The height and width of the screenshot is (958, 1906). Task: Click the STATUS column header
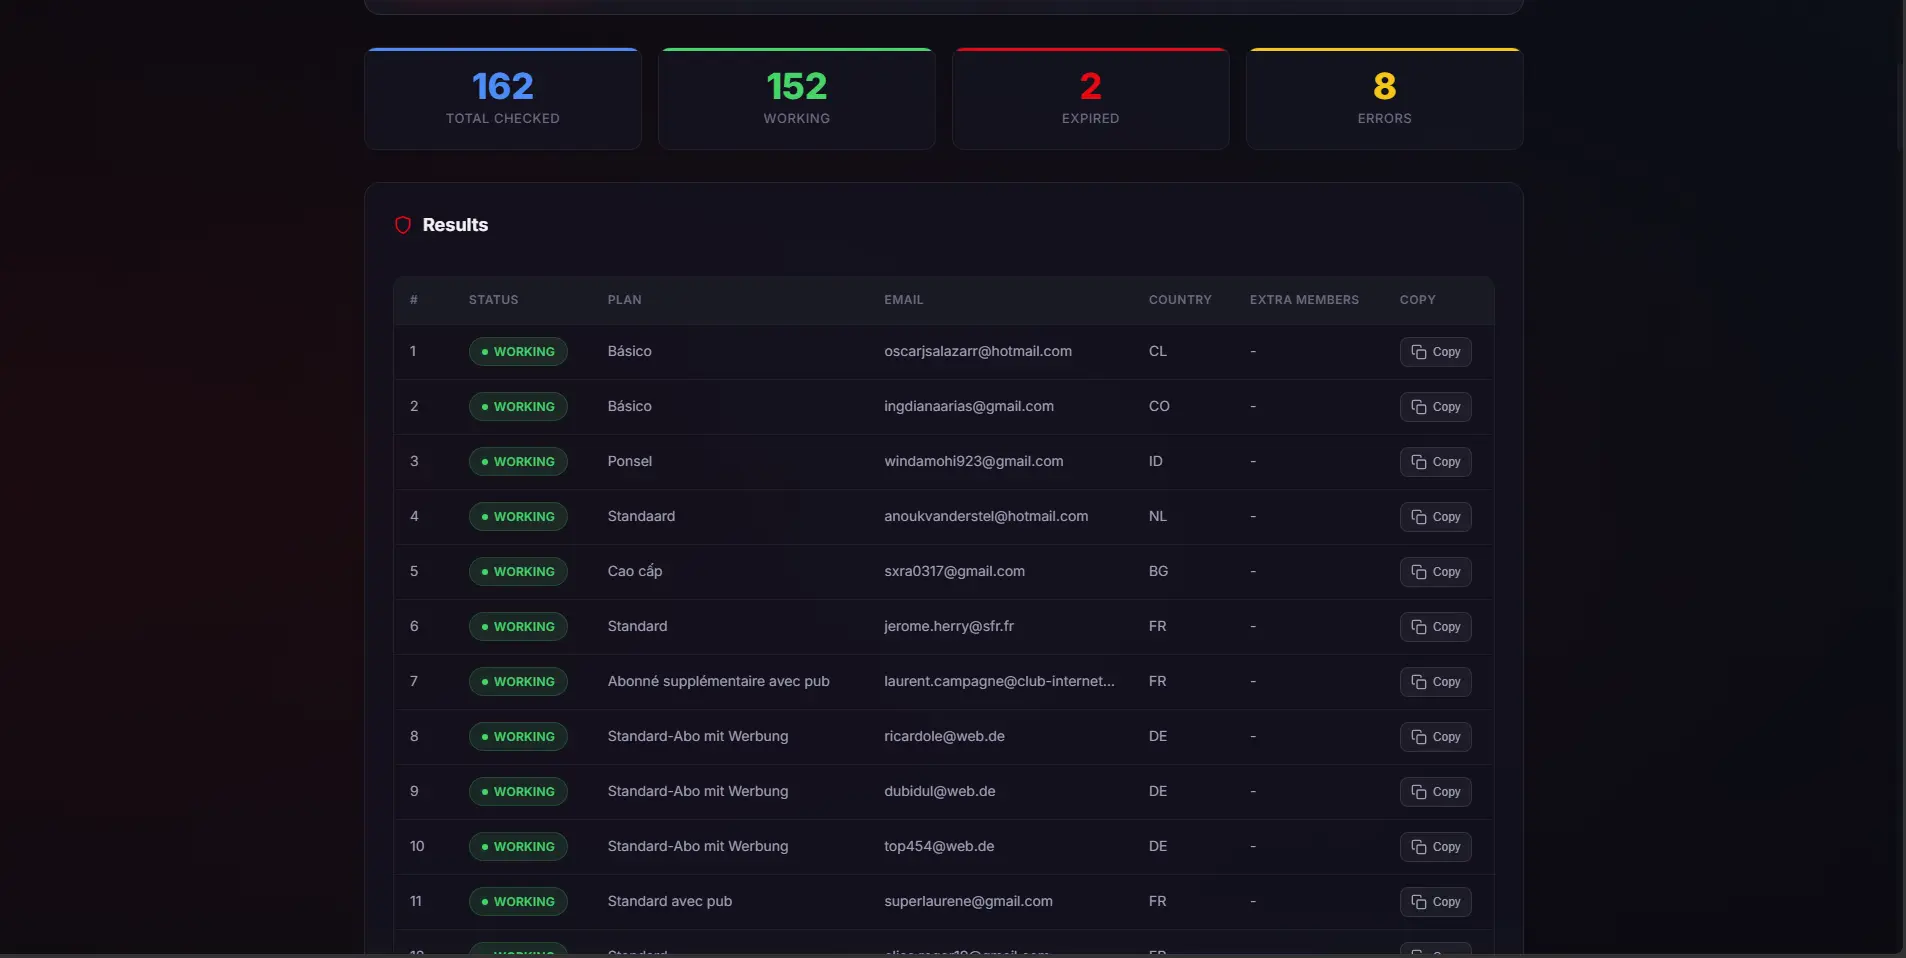pos(494,300)
